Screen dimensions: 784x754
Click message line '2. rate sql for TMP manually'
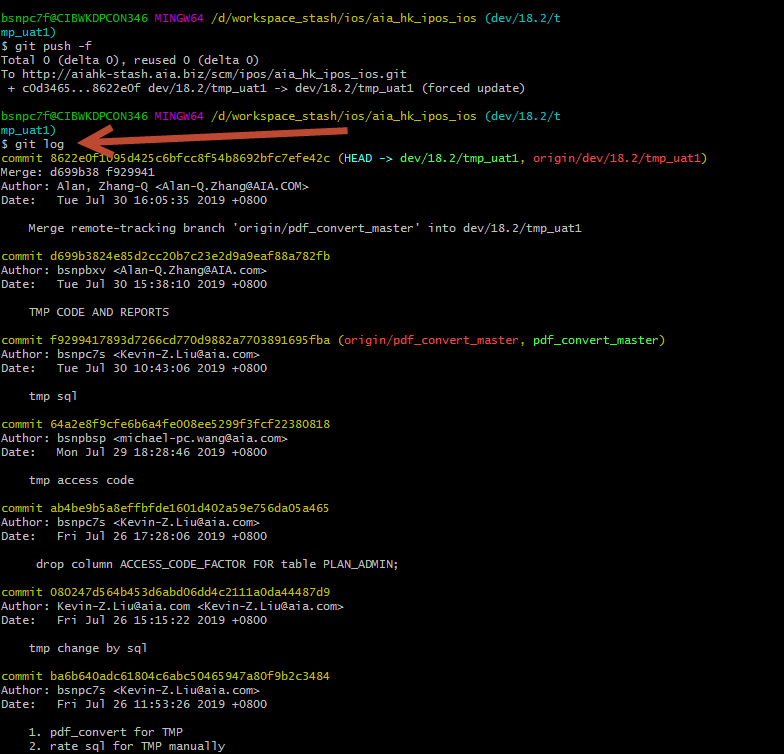(127, 746)
